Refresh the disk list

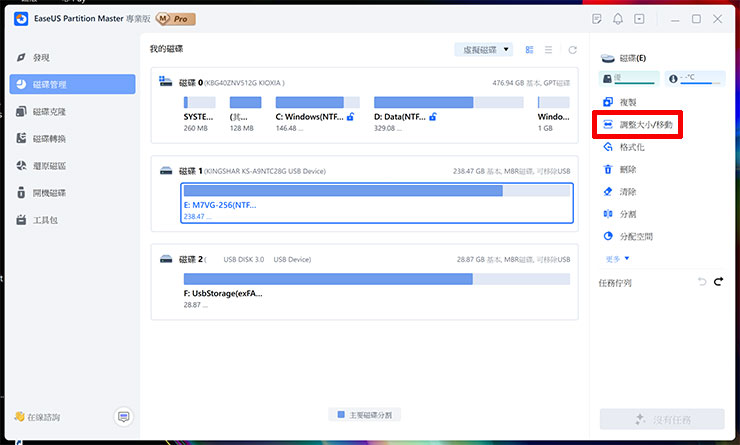[572, 50]
